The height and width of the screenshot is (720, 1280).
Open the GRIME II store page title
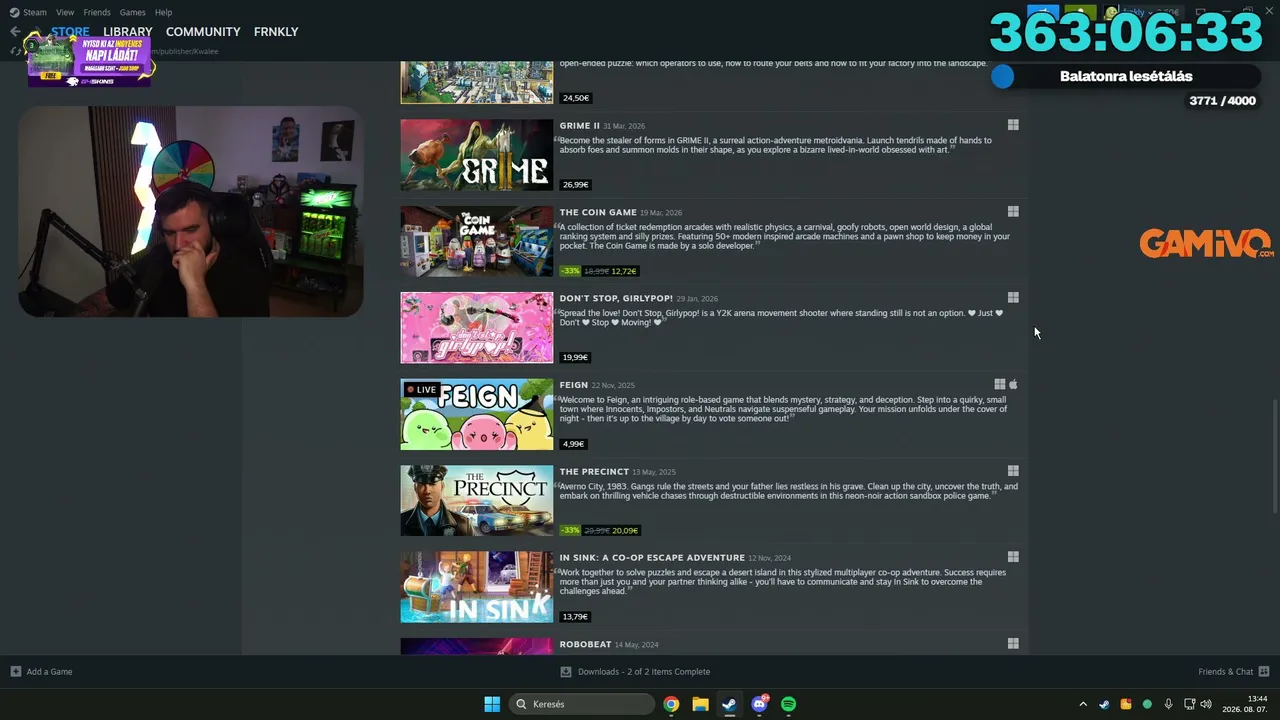point(580,126)
